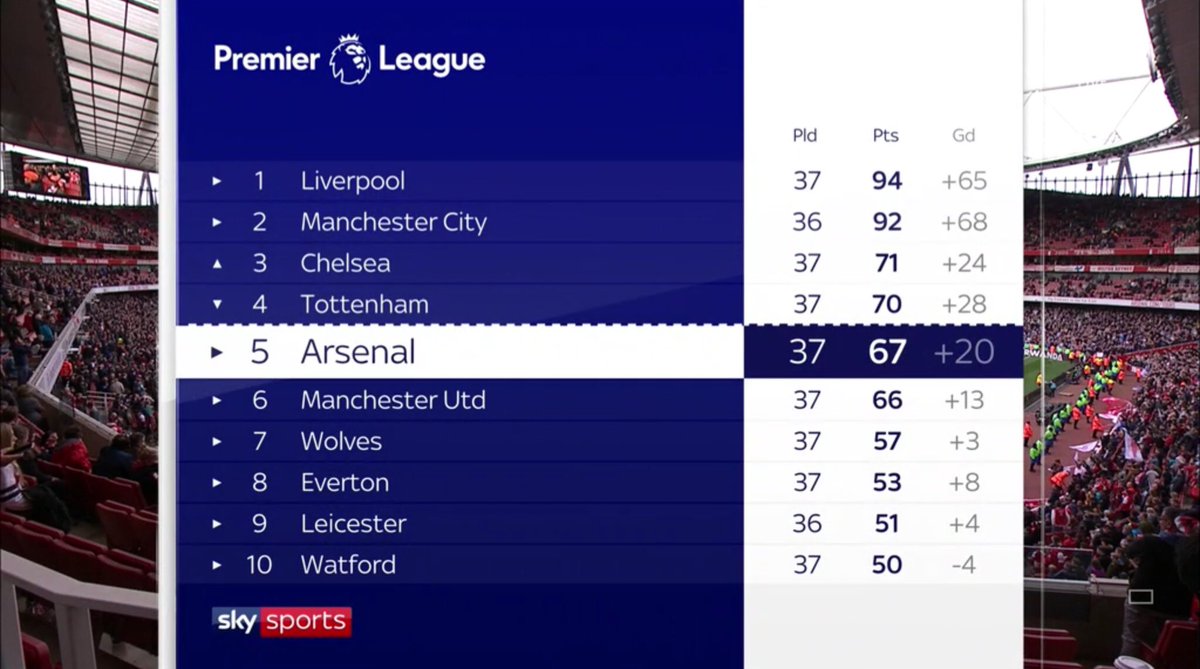Select the Pts column header
Screen dimensions: 1200x669
click(x=885, y=136)
